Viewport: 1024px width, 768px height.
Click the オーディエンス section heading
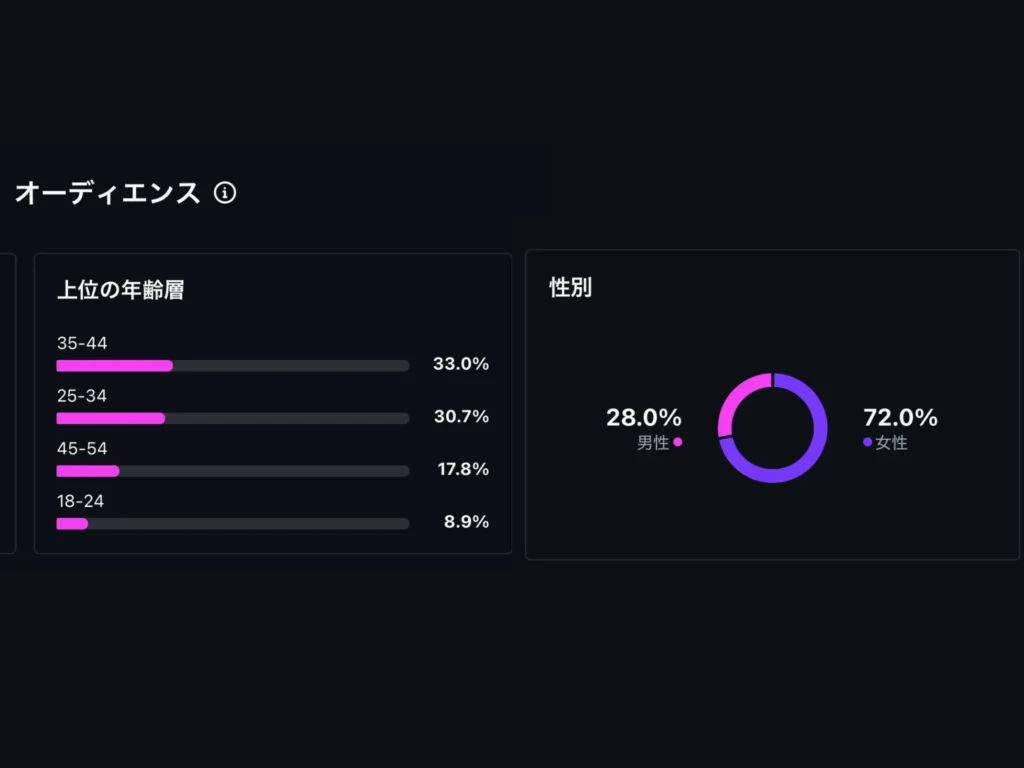click(108, 193)
